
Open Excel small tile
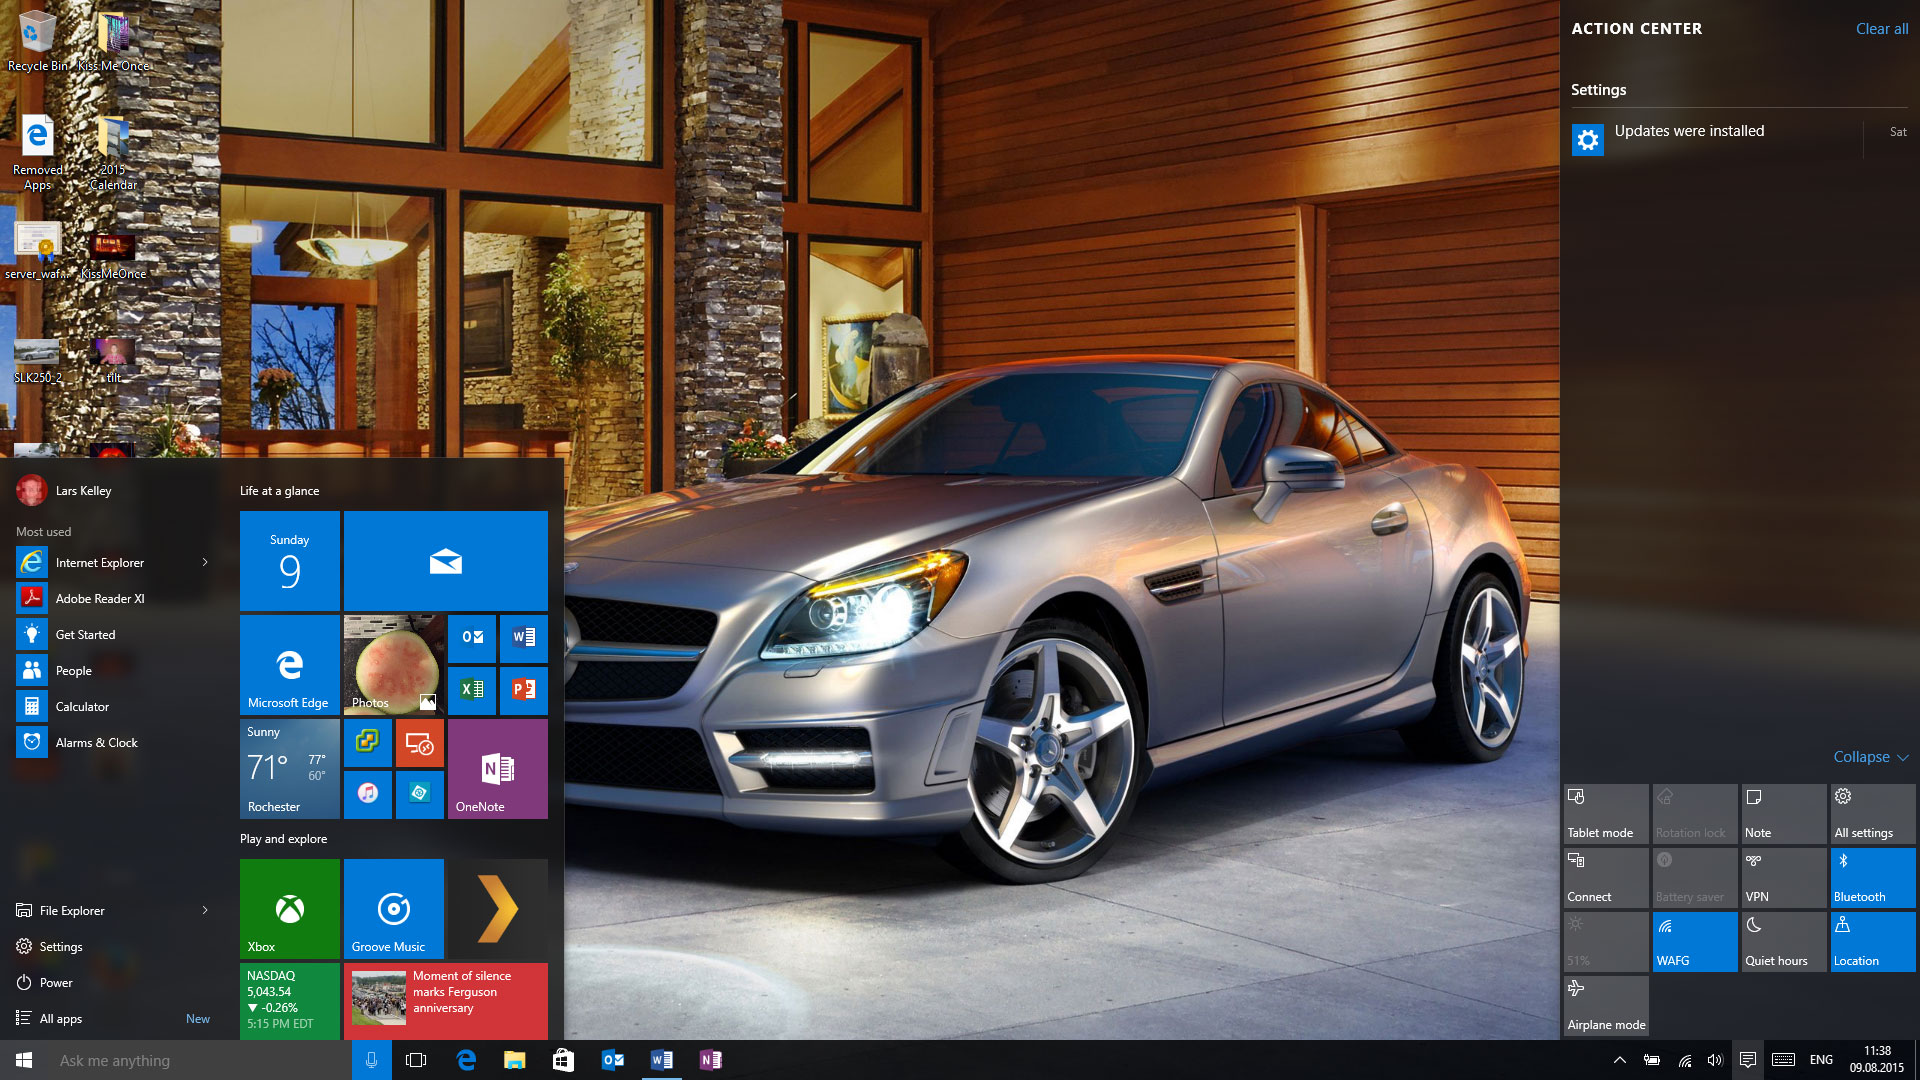click(x=471, y=690)
